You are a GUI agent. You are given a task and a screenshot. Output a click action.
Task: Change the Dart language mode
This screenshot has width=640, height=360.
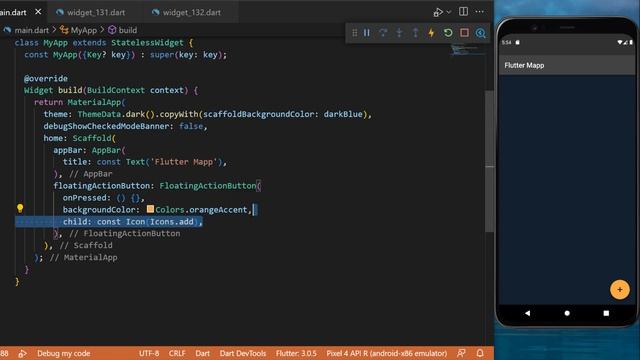click(202, 353)
